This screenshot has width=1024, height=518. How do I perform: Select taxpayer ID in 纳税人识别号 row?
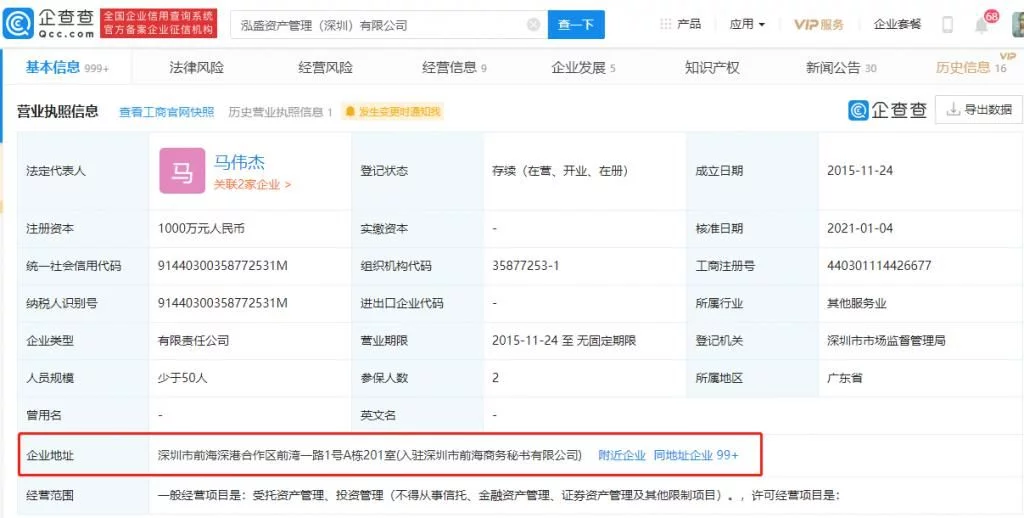(223, 303)
